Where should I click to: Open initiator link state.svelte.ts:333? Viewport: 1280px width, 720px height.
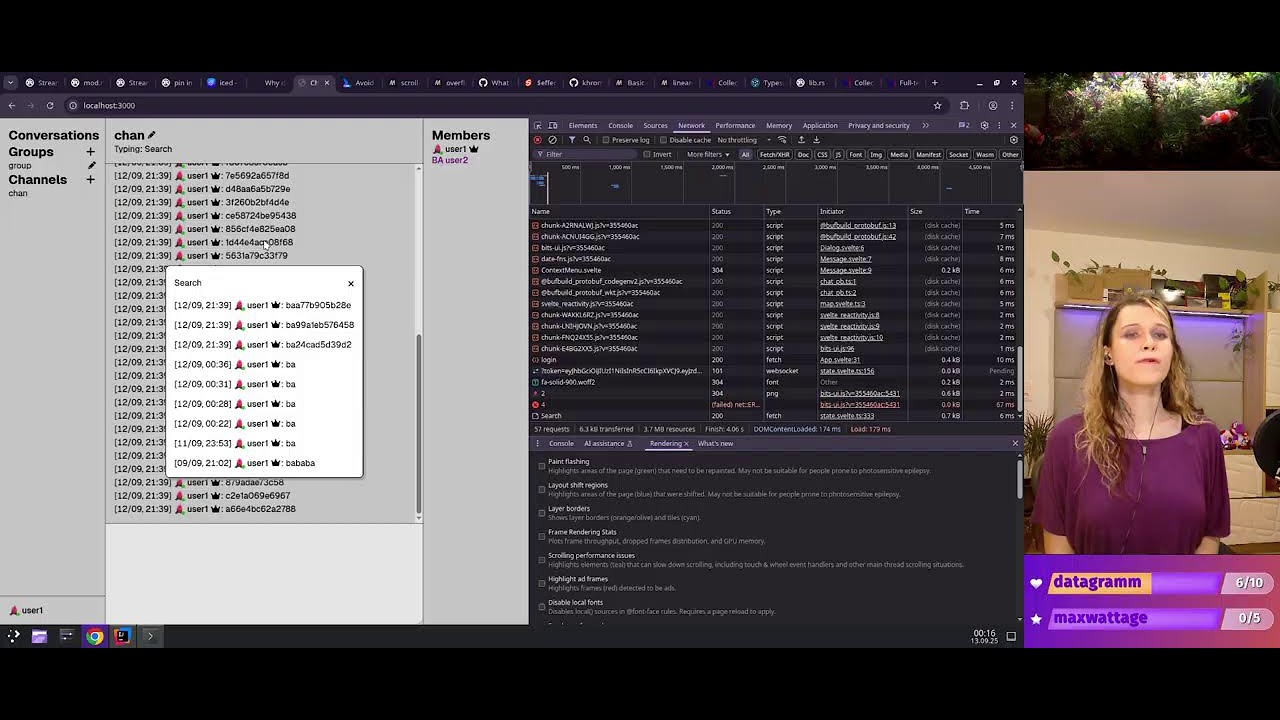tap(847, 416)
